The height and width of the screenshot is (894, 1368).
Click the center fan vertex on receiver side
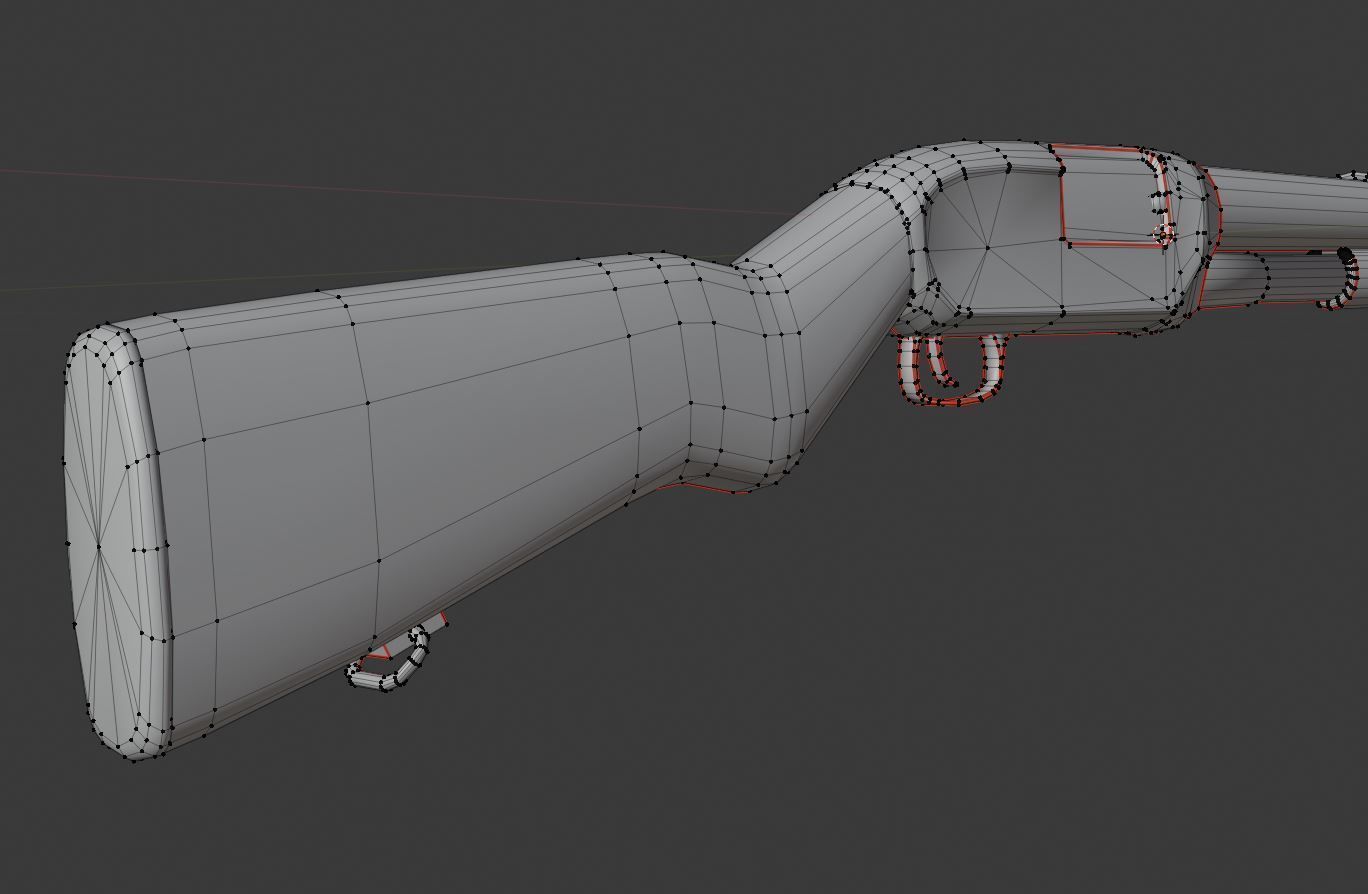[987, 247]
